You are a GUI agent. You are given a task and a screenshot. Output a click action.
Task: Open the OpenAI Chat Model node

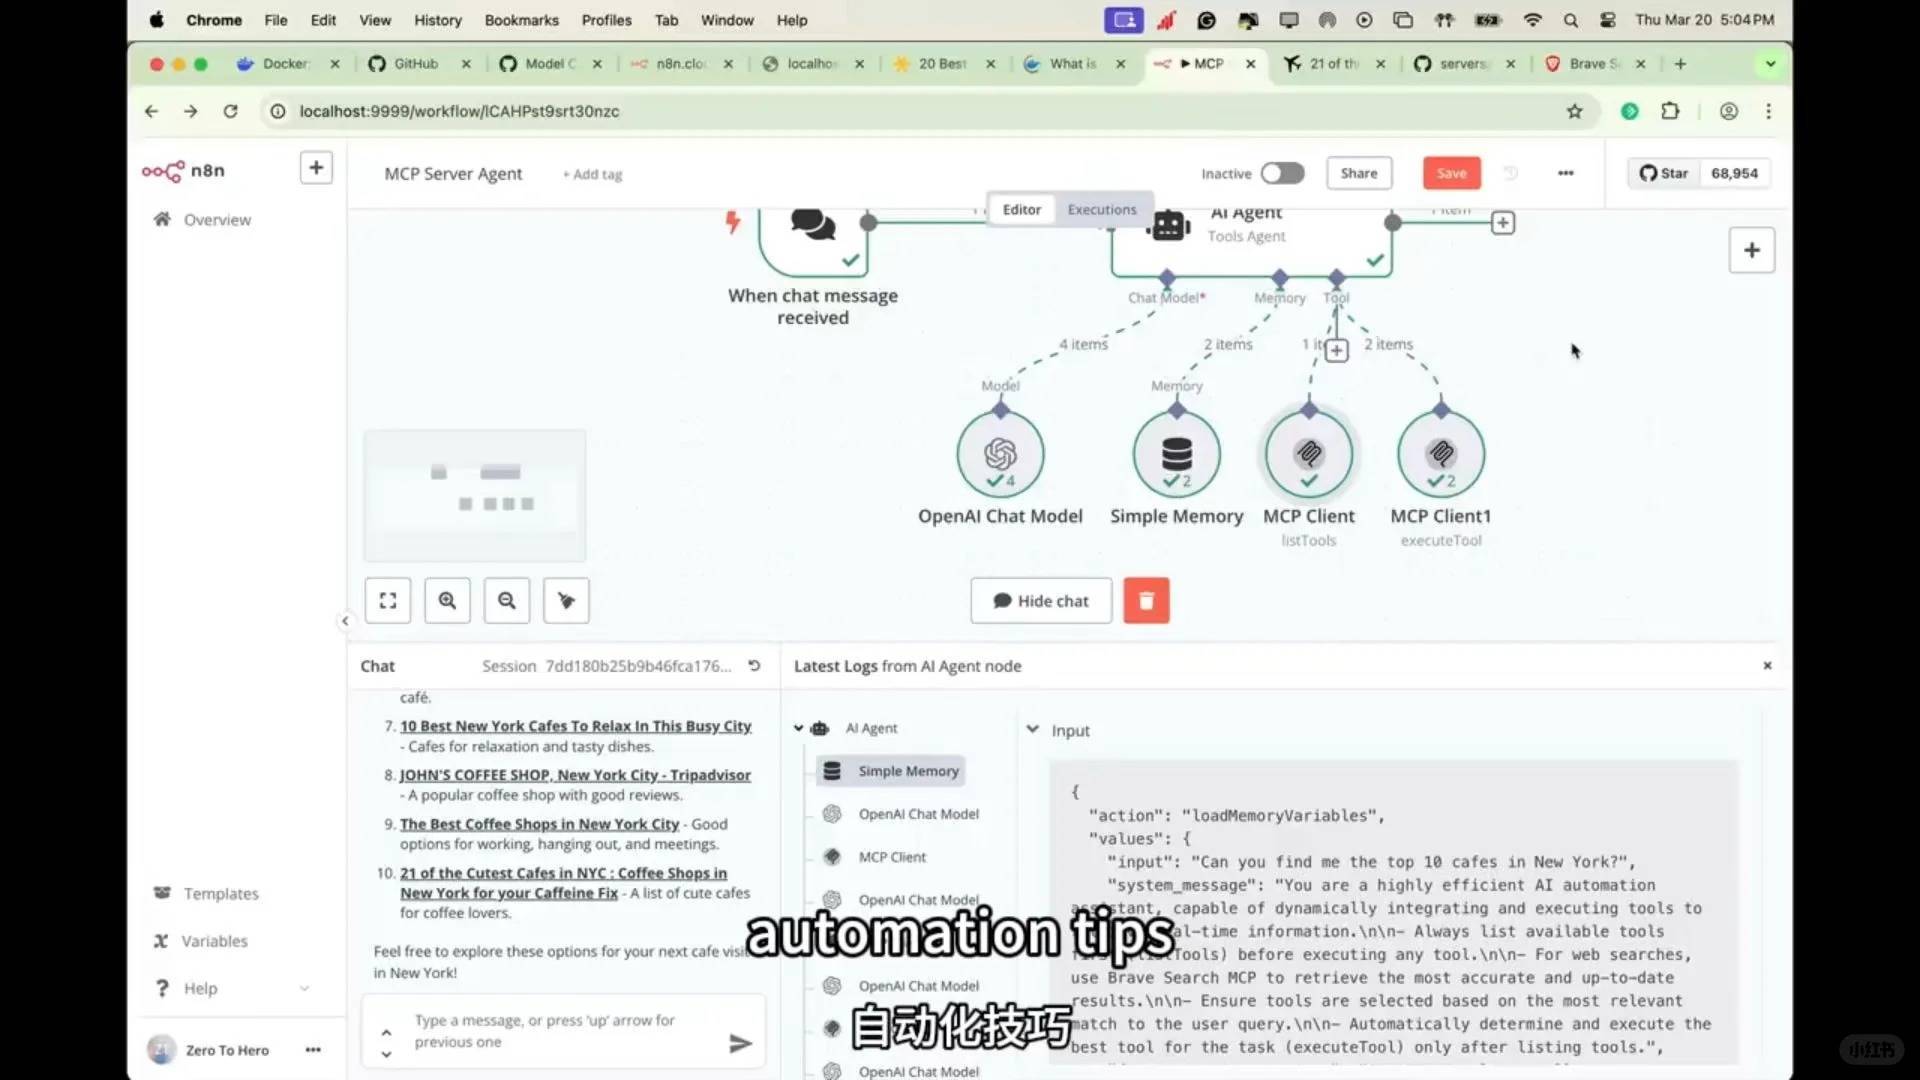[999, 454]
